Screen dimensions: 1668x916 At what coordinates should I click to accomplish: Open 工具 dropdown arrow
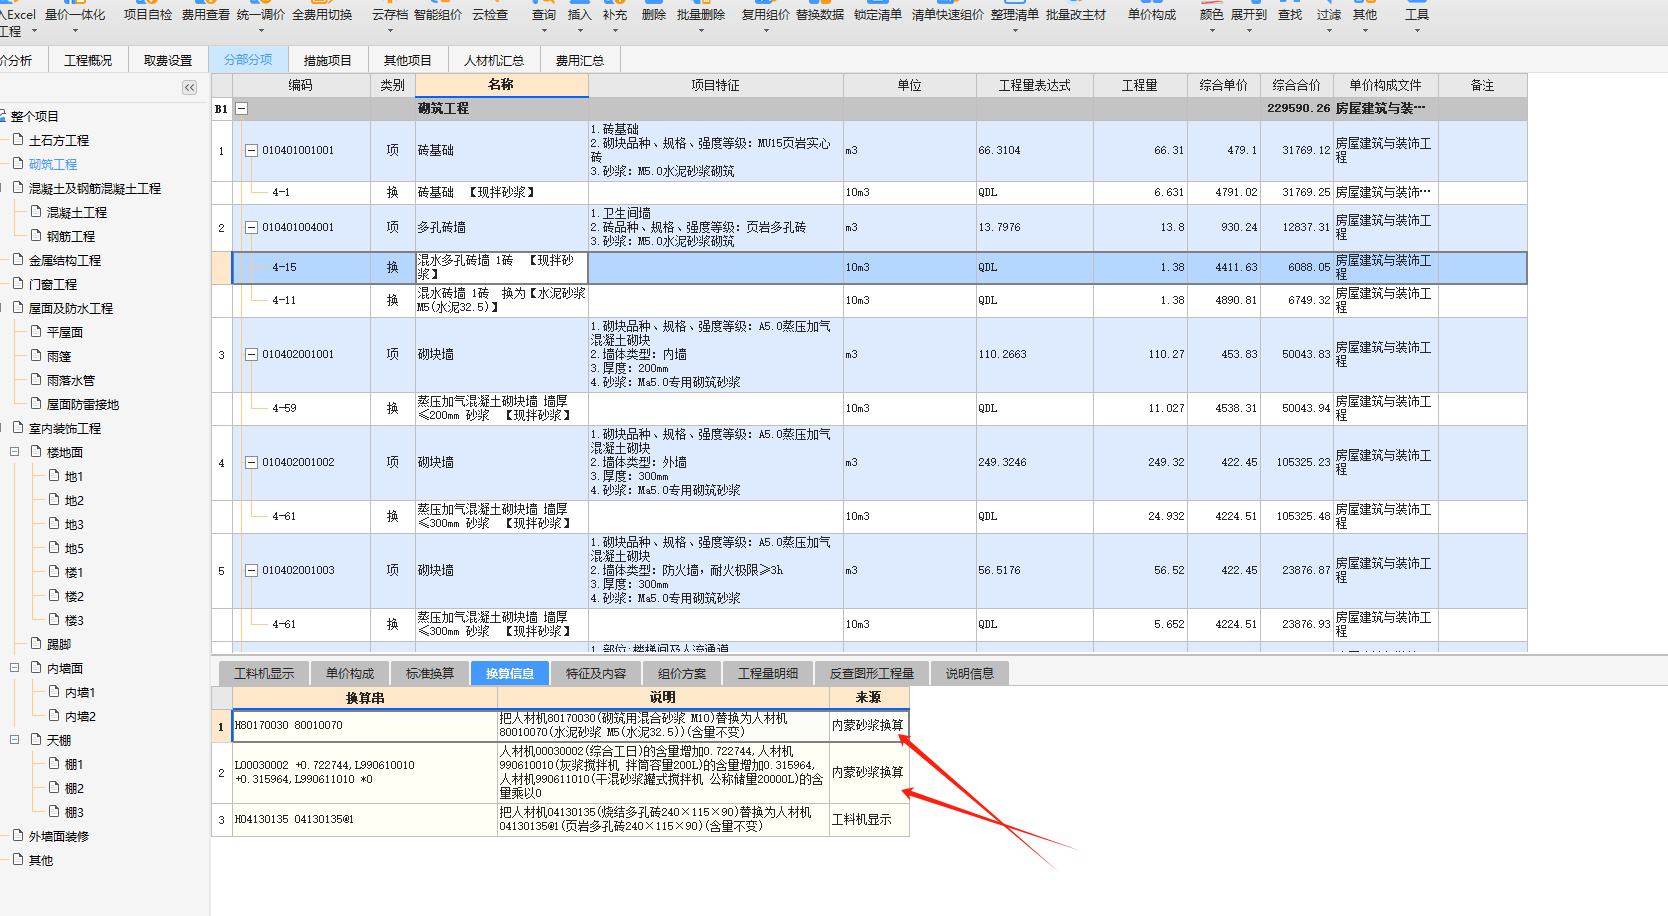1417,31
